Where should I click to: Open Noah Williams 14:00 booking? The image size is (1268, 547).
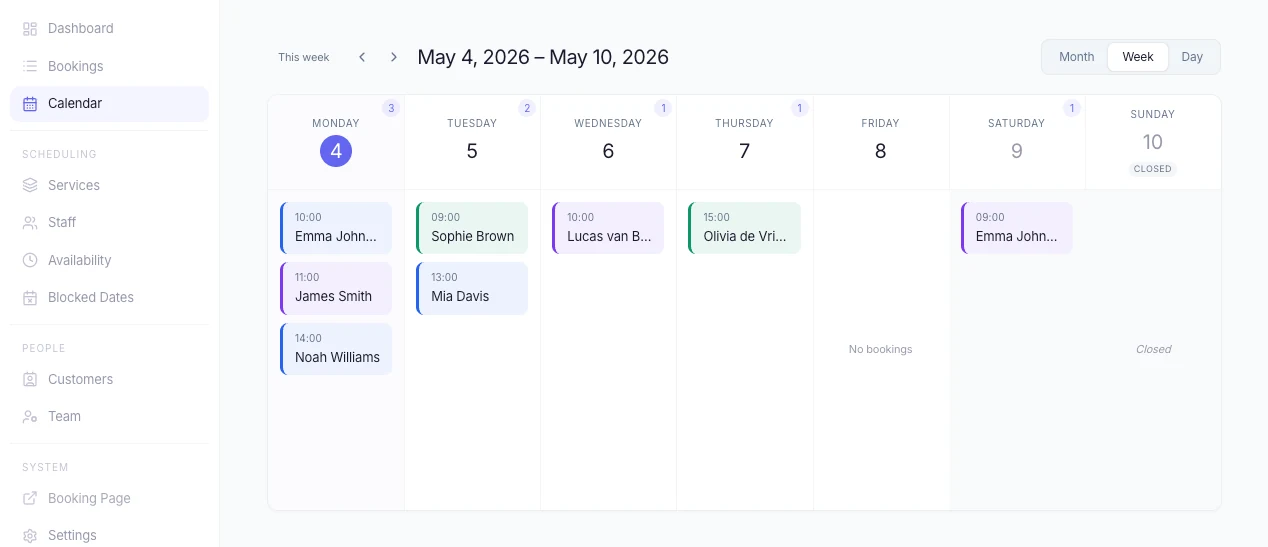[x=336, y=349]
